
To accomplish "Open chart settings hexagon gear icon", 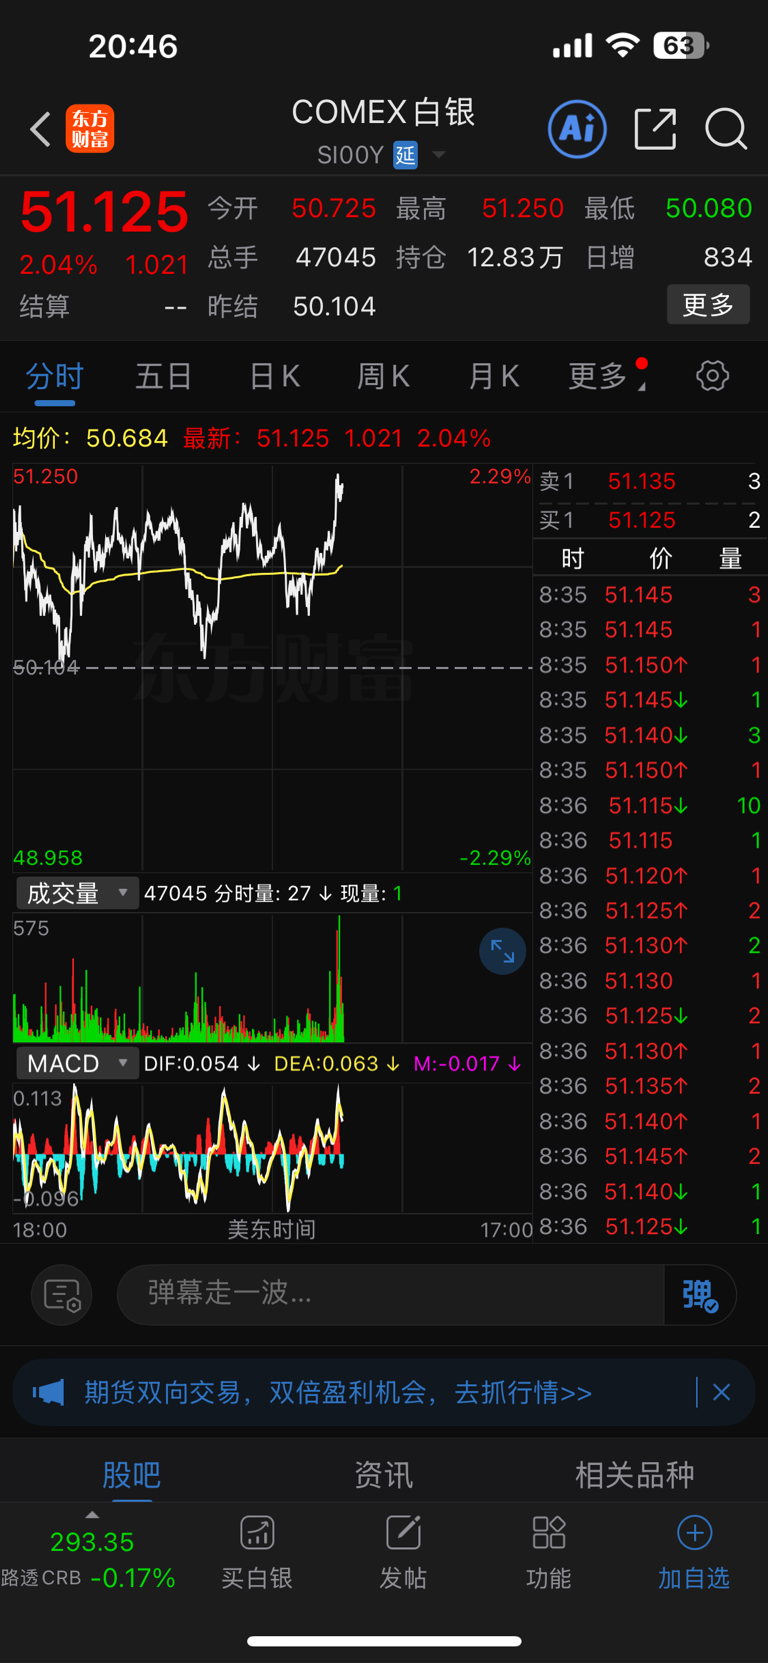I will click(x=712, y=376).
